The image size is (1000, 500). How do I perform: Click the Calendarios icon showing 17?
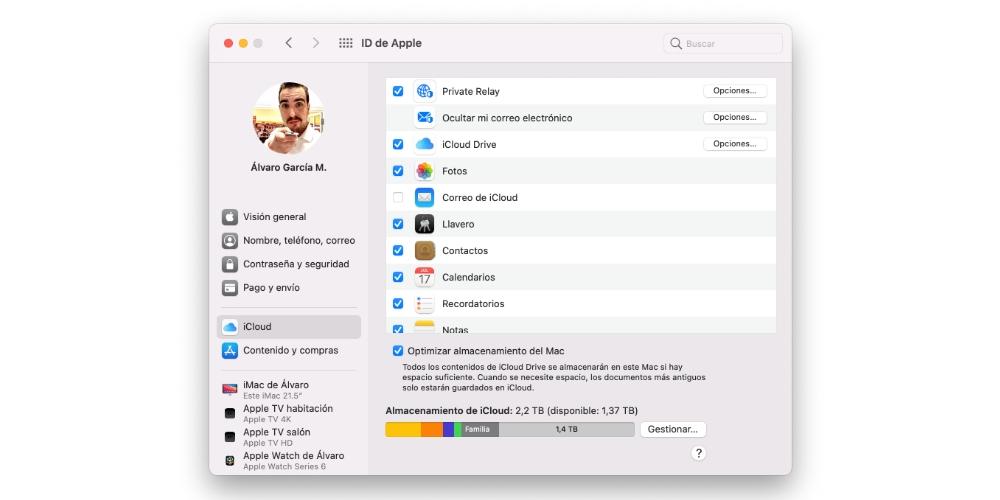424,277
